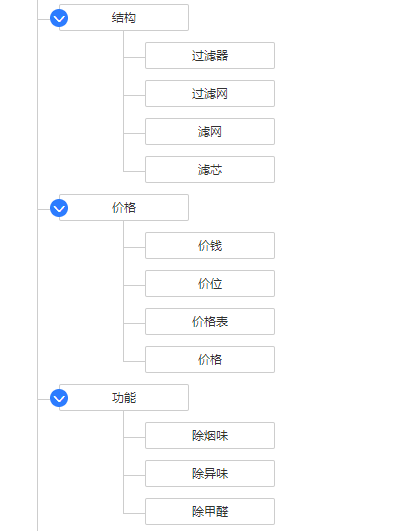
Task: Choose the 滤网 node under 结构
Action: [210, 131]
